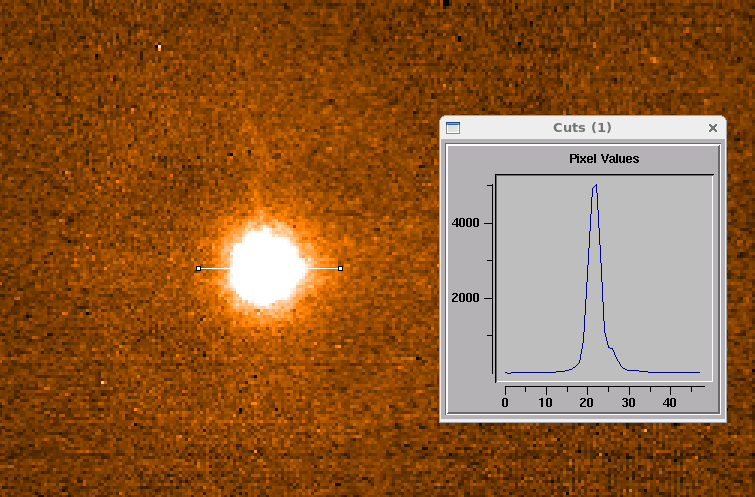The image size is (755, 497).
Task: Click the peak of the pixel profile curve
Action: click(x=596, y=185)
